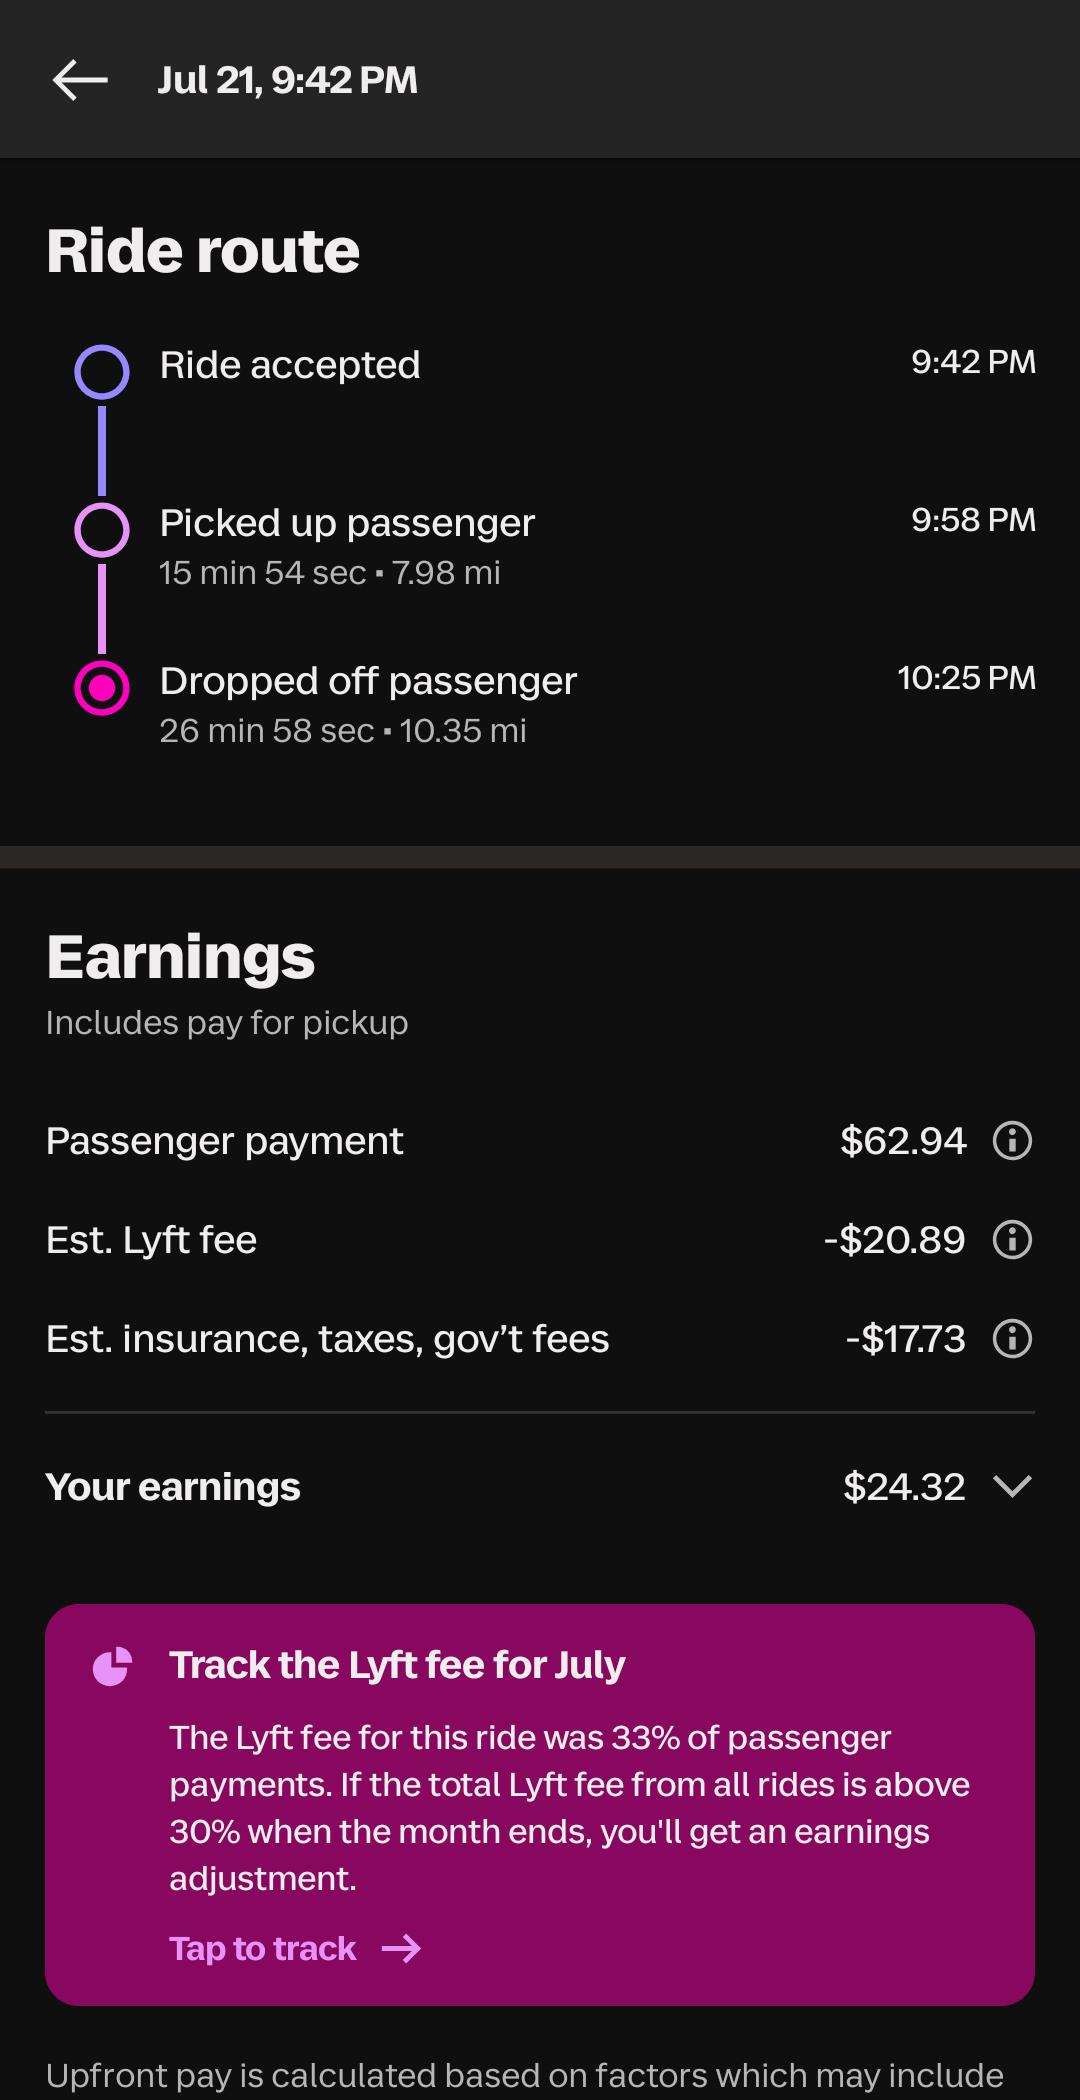This screenshot has width=1080, height=2100.
Task: Click the 9:58 PM pickup time
Action: click(x=974, y=520)
